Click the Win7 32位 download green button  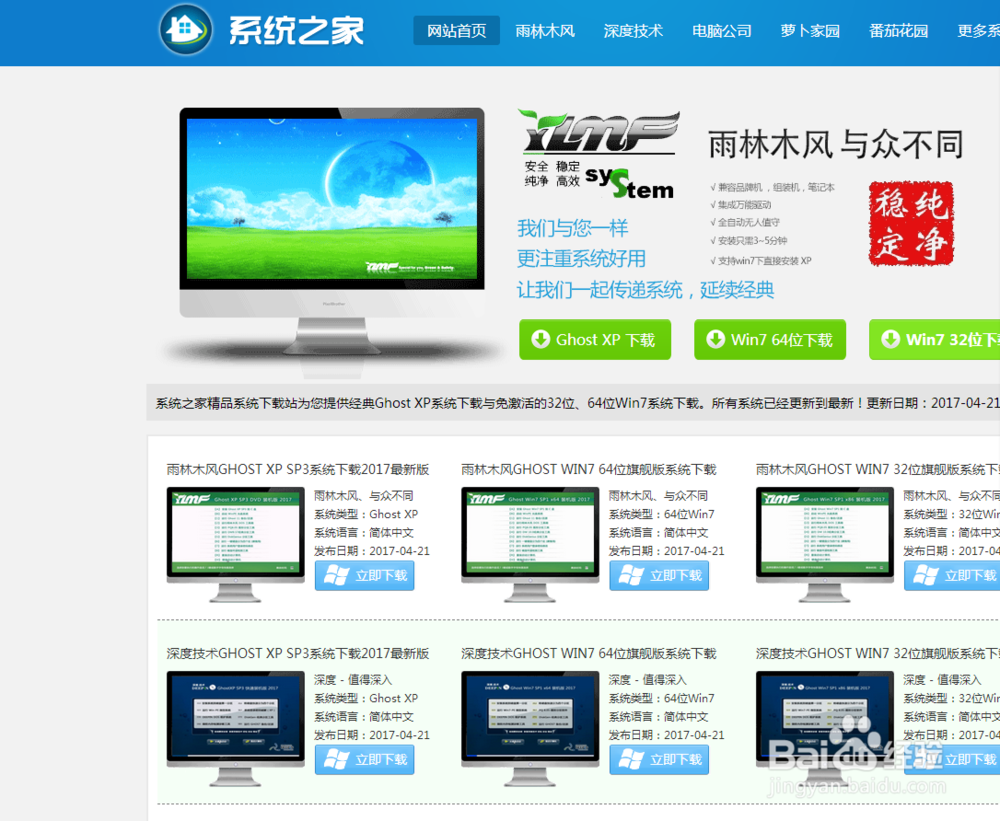pyautogui.click(x=934, y=339)
